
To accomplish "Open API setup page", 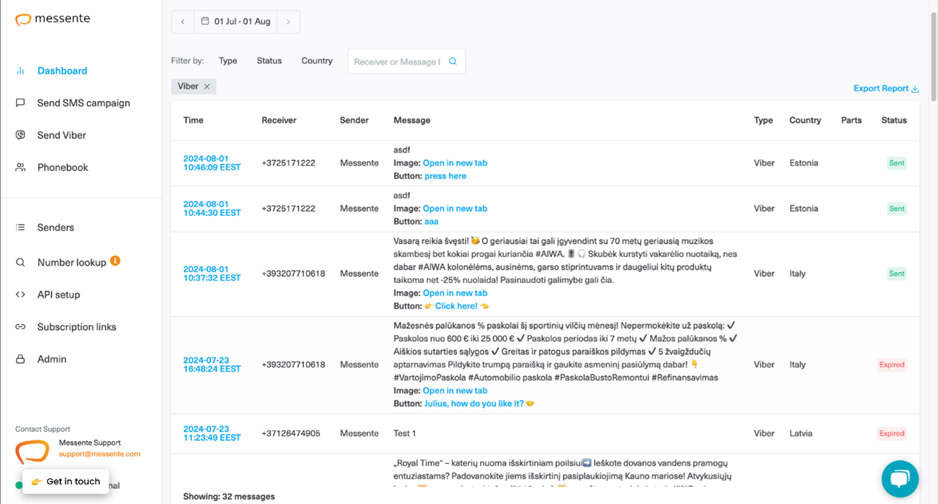I will point(59,295).
